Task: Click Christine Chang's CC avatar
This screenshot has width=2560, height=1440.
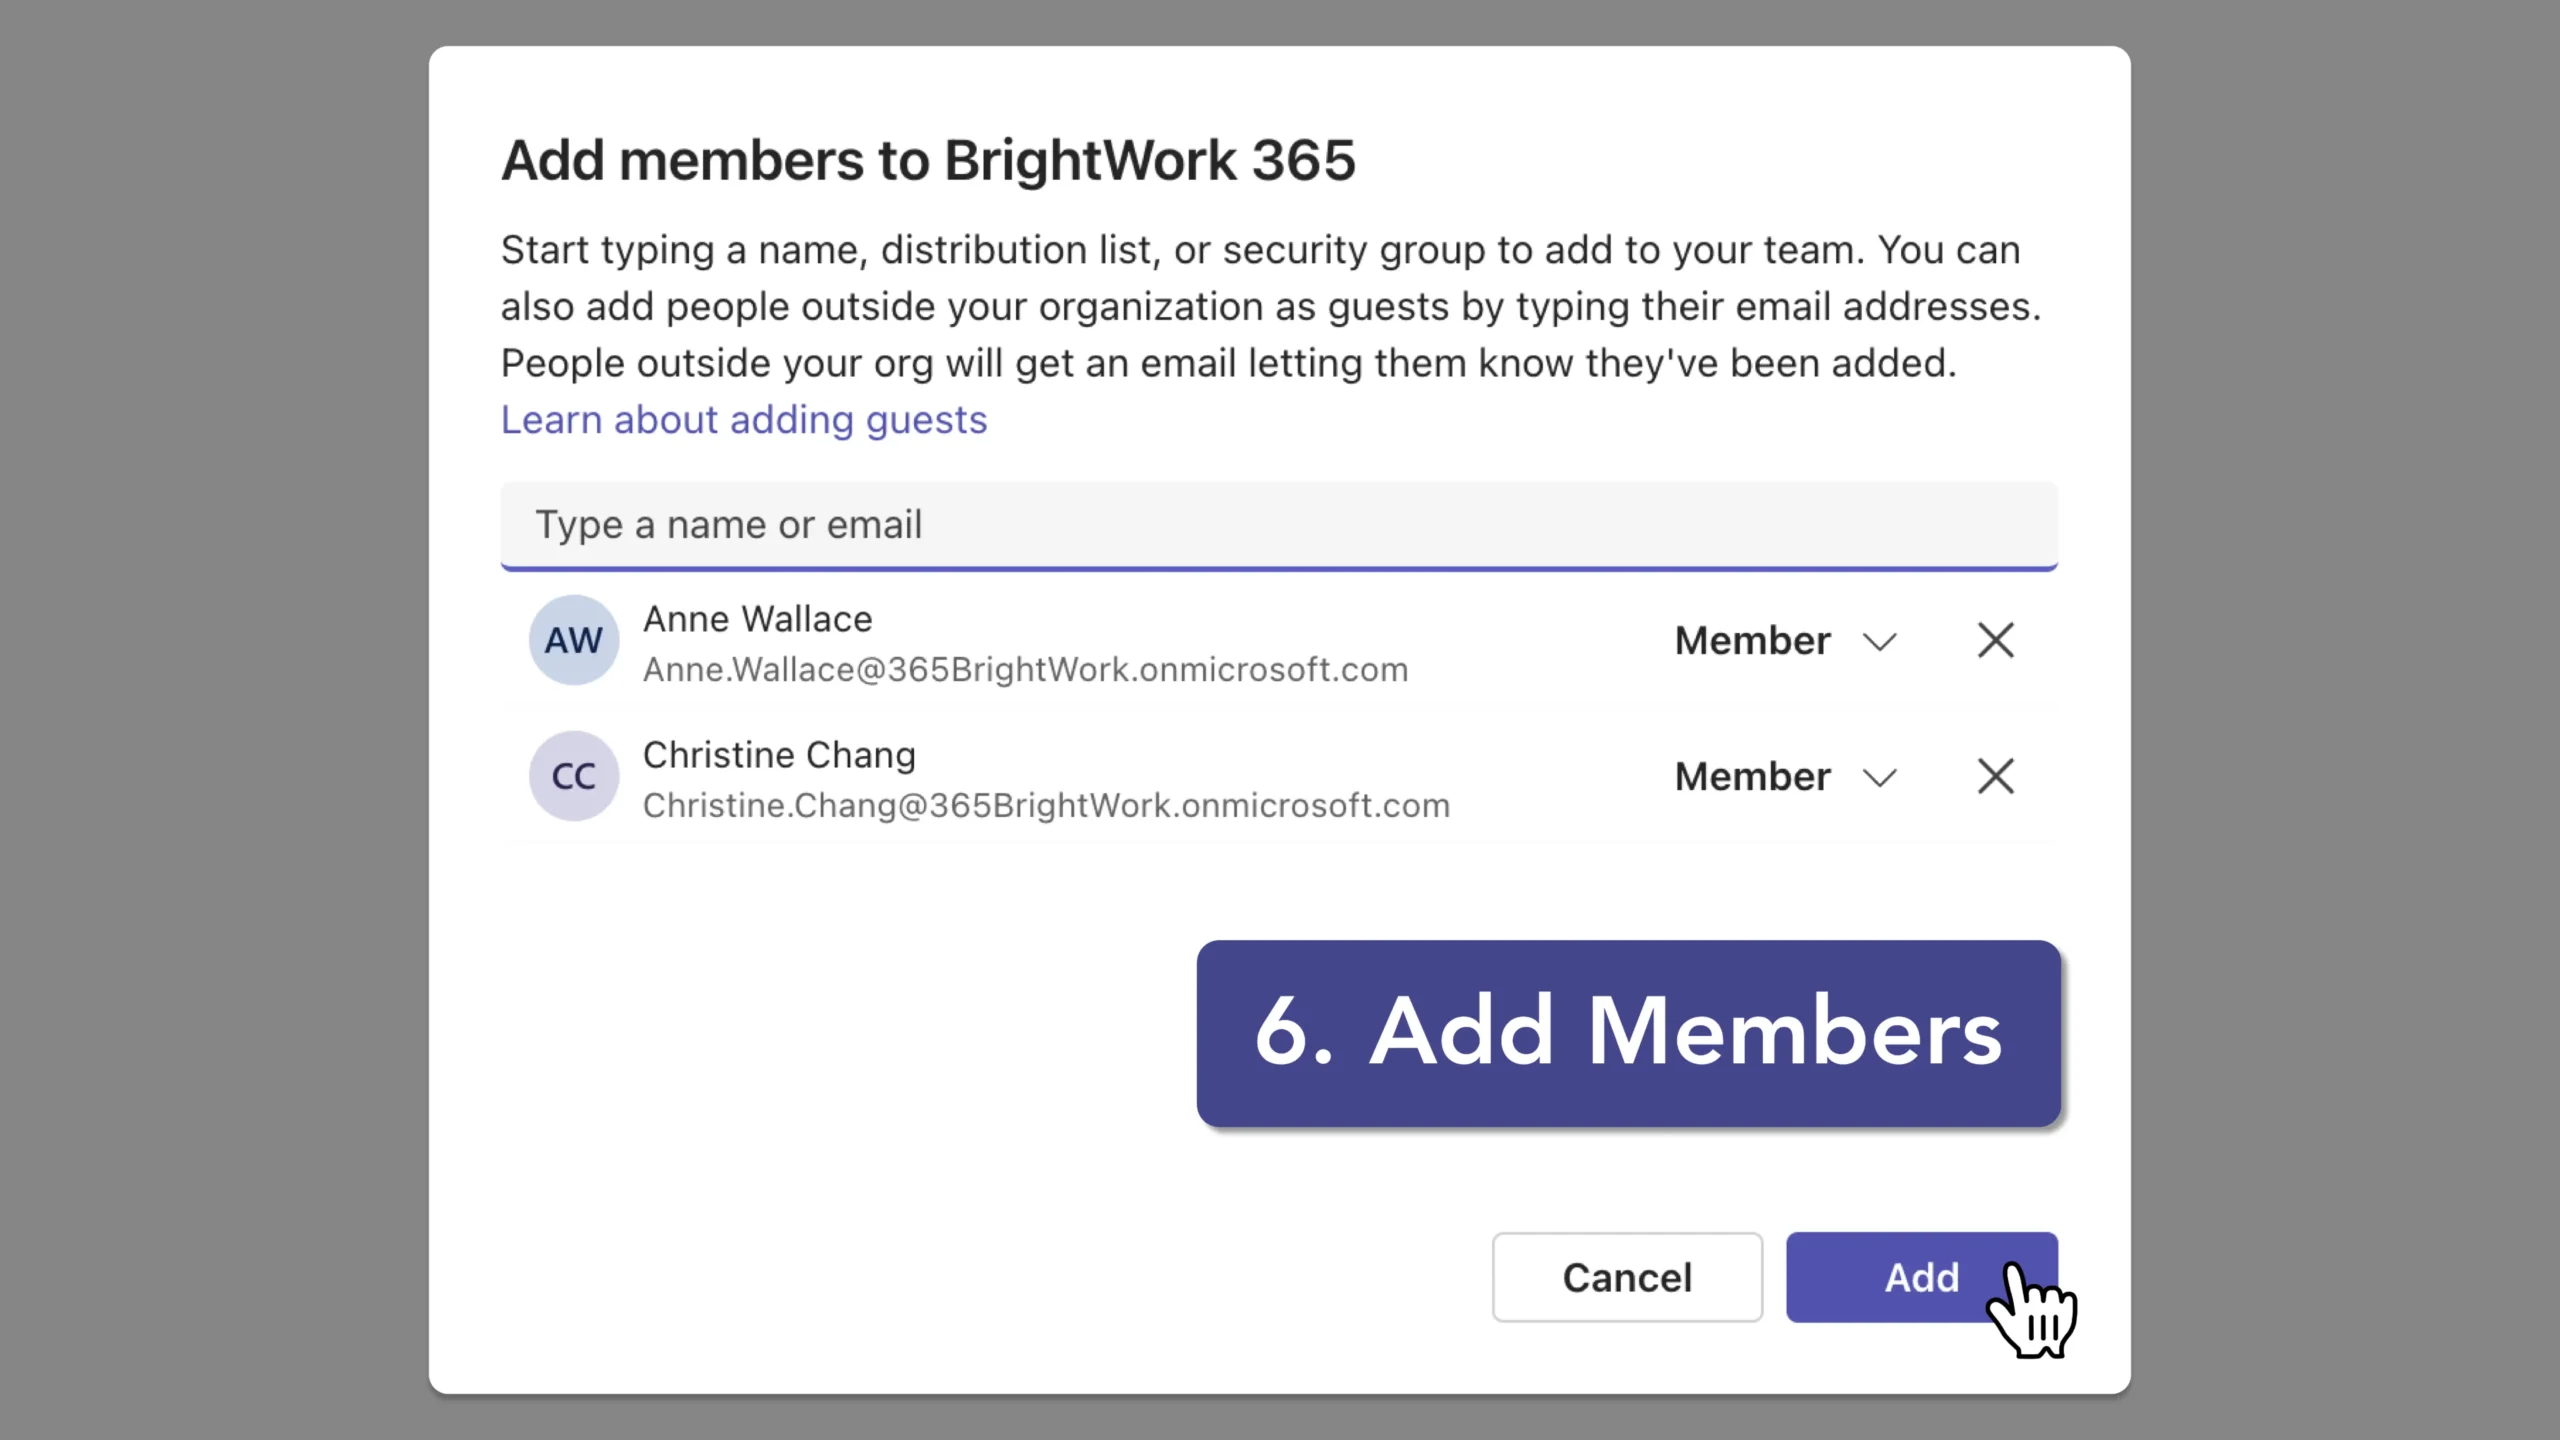Action: coord(573,776)
